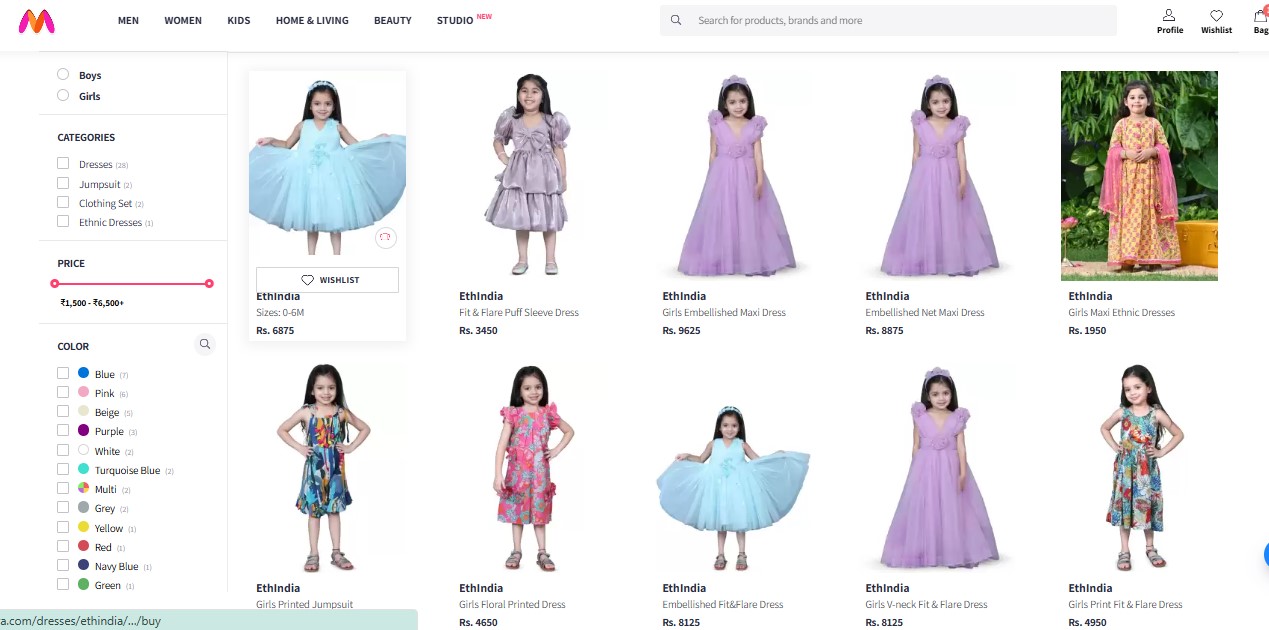Check the Dresses category checkbox
The width and height of the screenshot is (1269, 630).
pos(63,163)
